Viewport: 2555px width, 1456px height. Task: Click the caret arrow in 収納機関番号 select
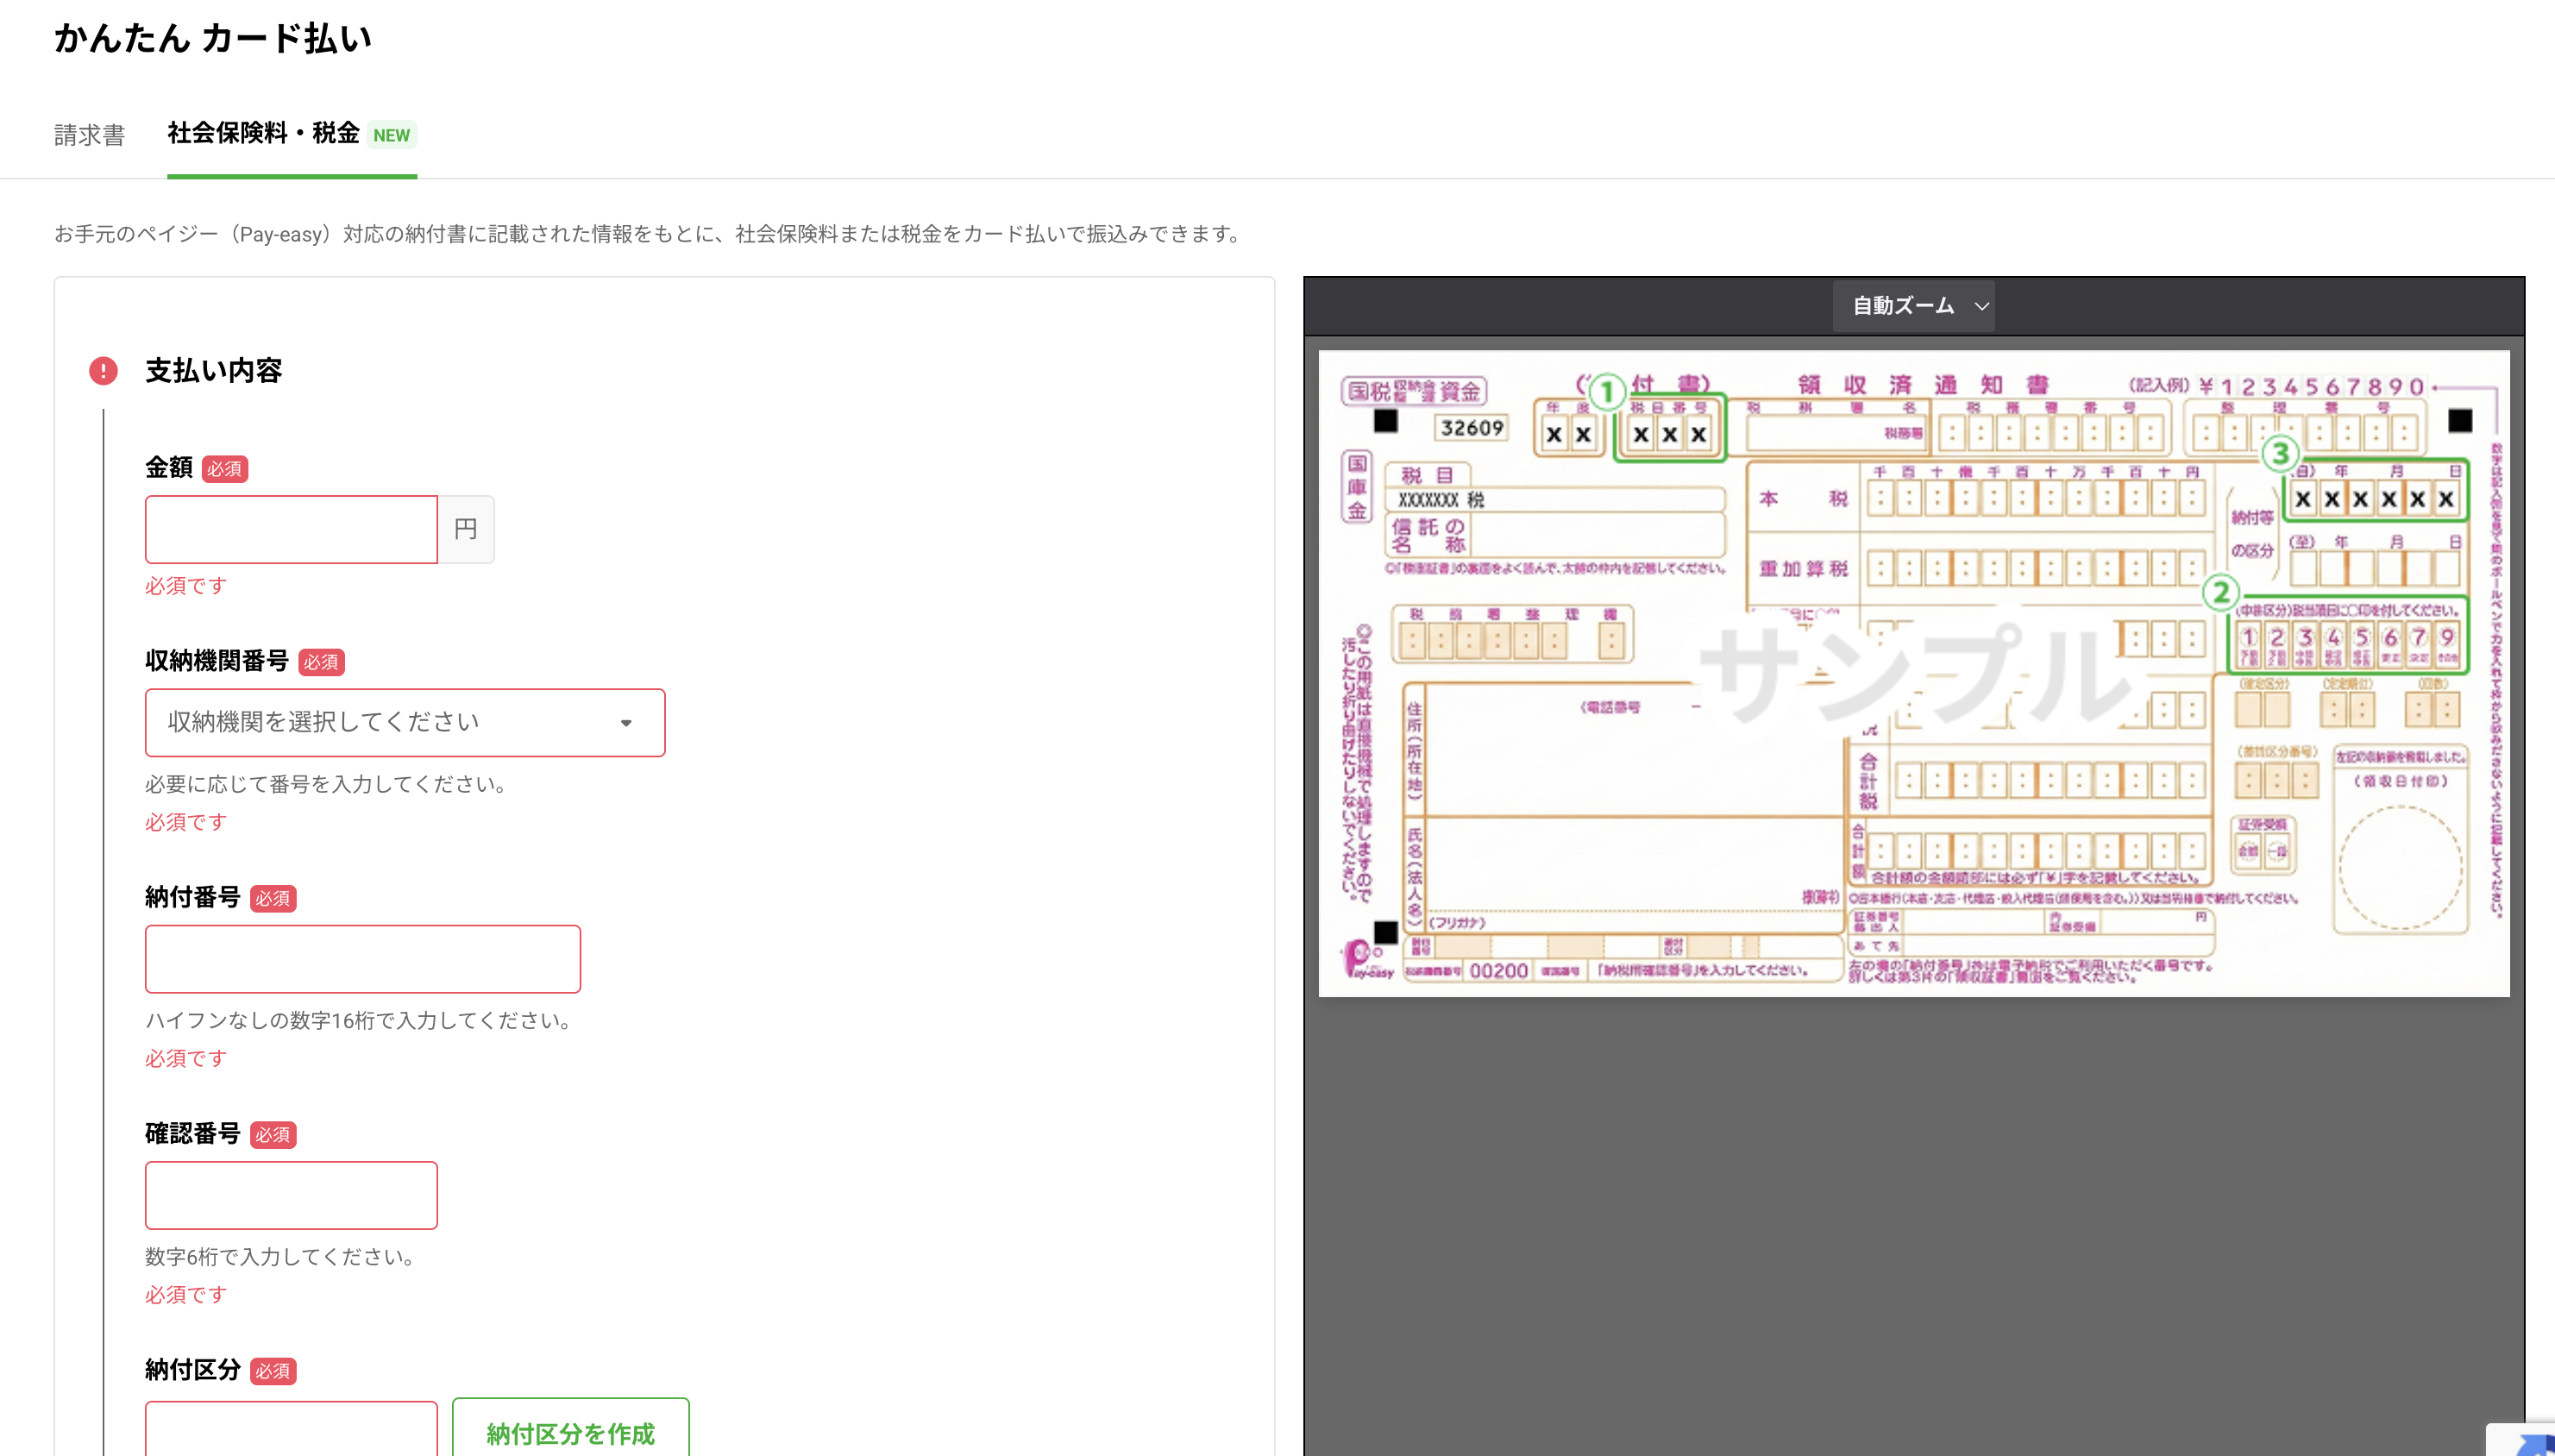pos(626,723)
